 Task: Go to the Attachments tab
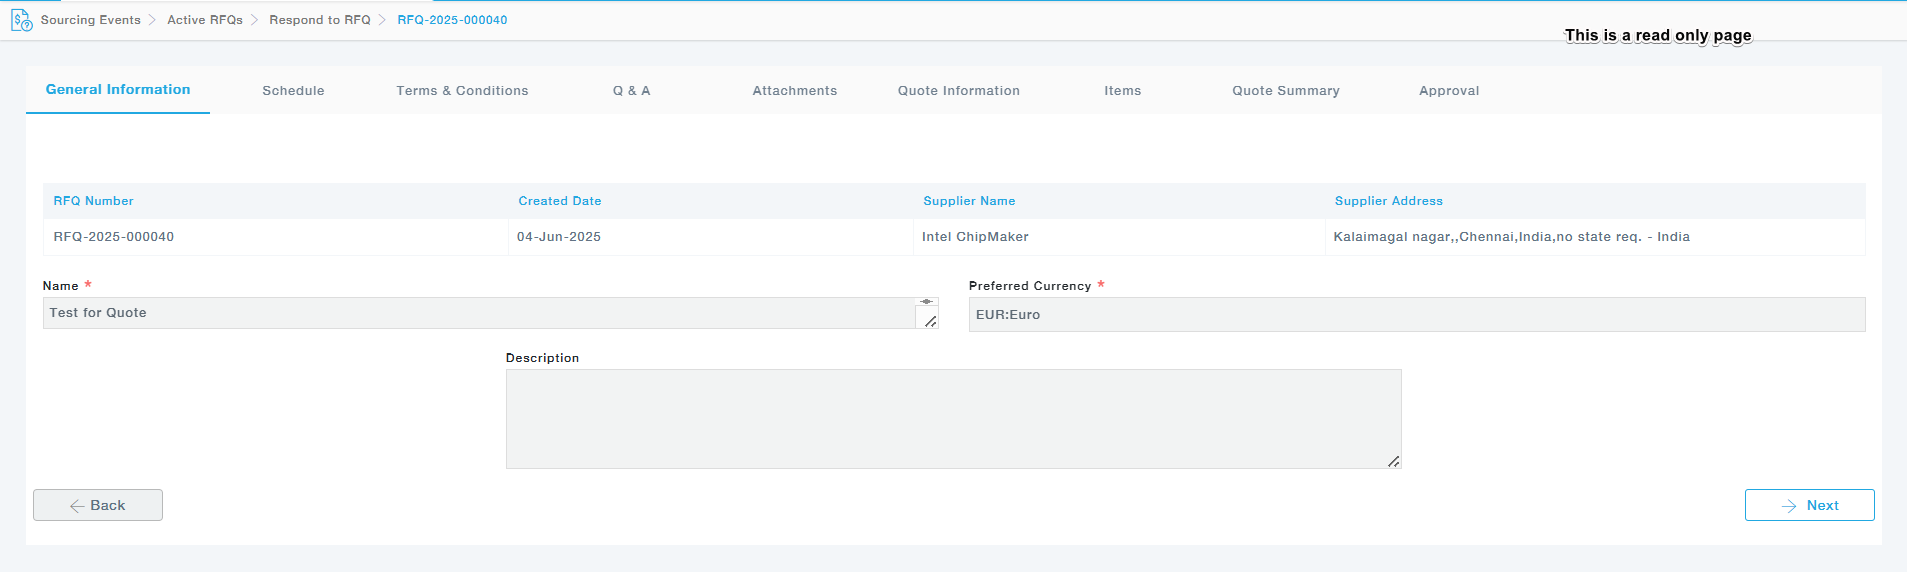click(x=794, y=91)
